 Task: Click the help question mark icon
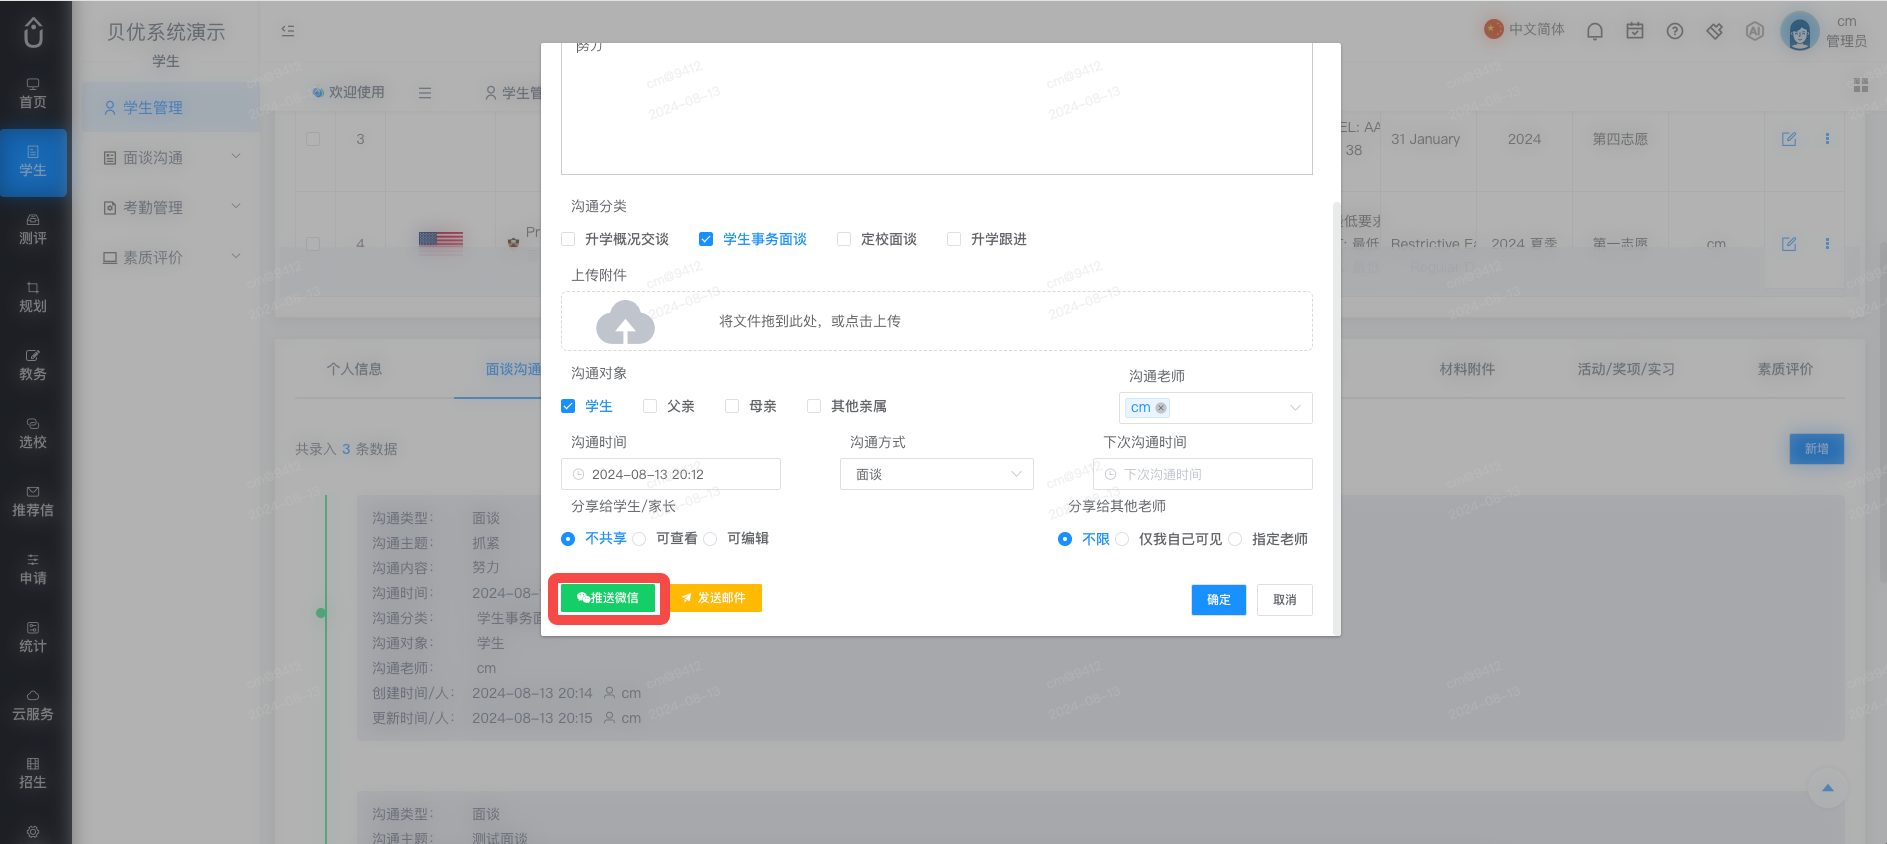[x=1675, y=31]
